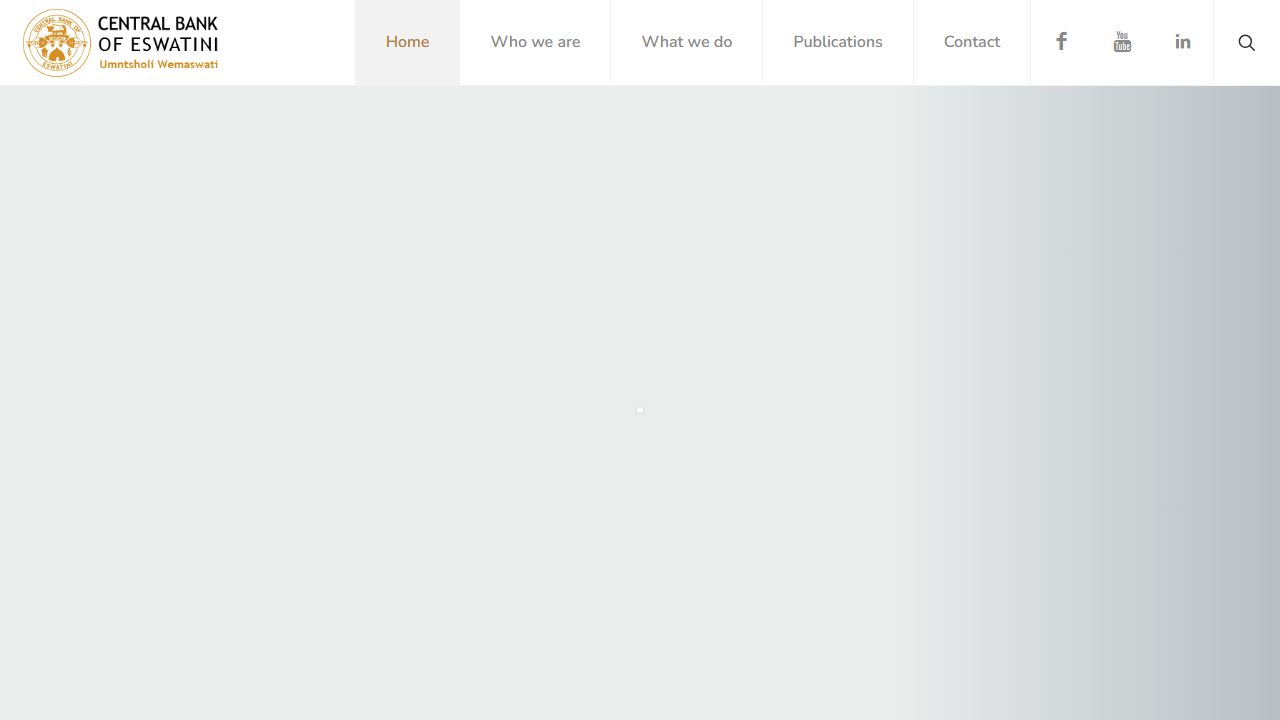Go to the Contact page
This screenshot has height=720, width=1280.
click(x=972, y=42)
